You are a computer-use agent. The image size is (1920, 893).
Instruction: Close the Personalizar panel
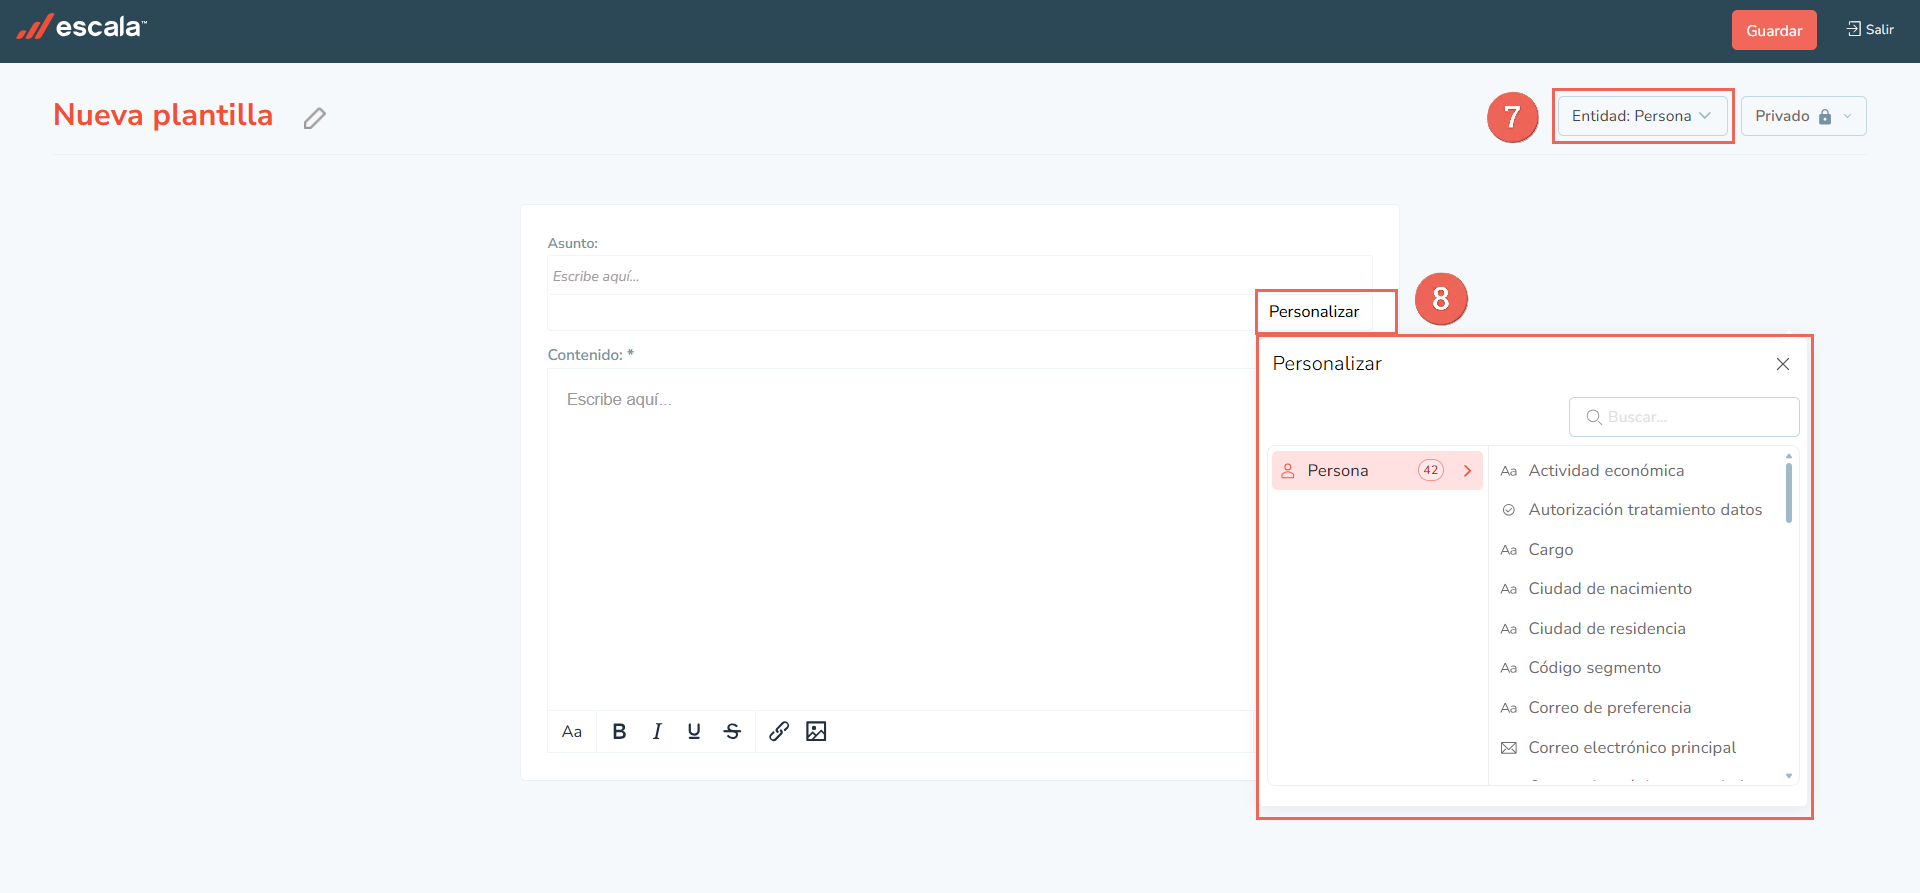coord(1783,364)
